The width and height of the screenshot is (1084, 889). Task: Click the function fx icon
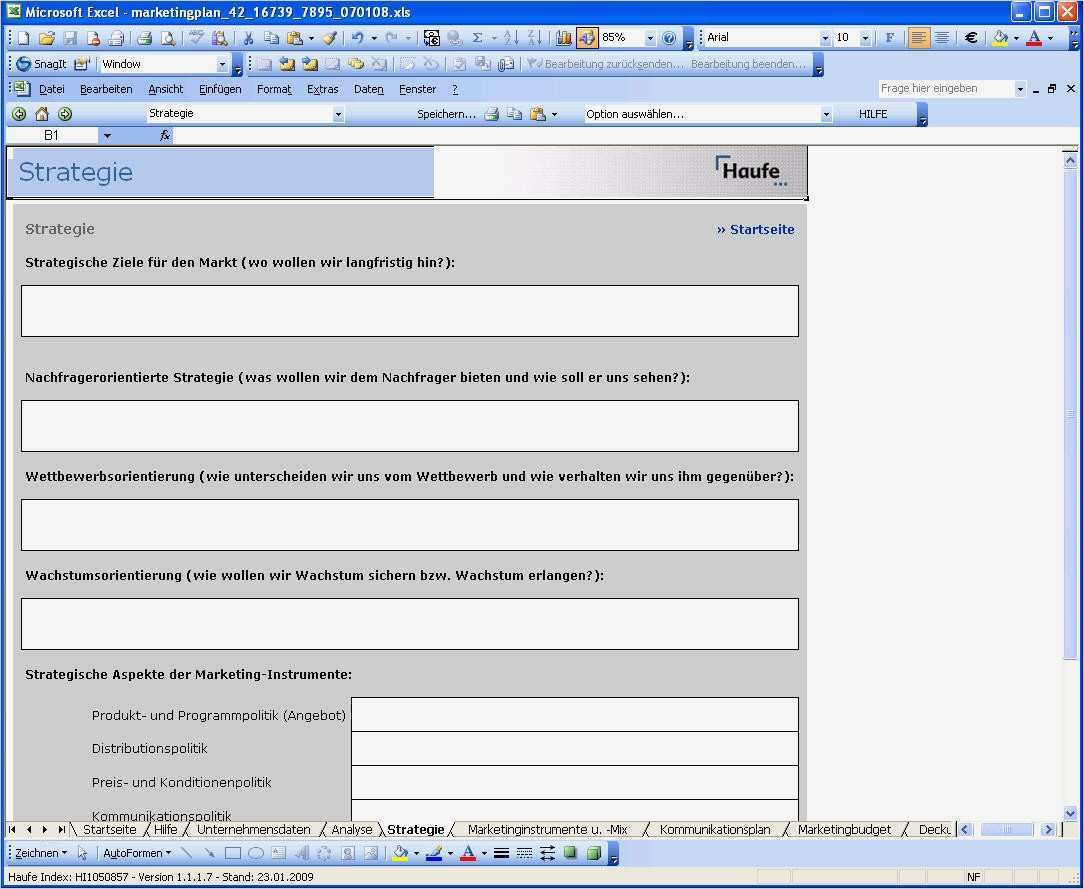165,135
